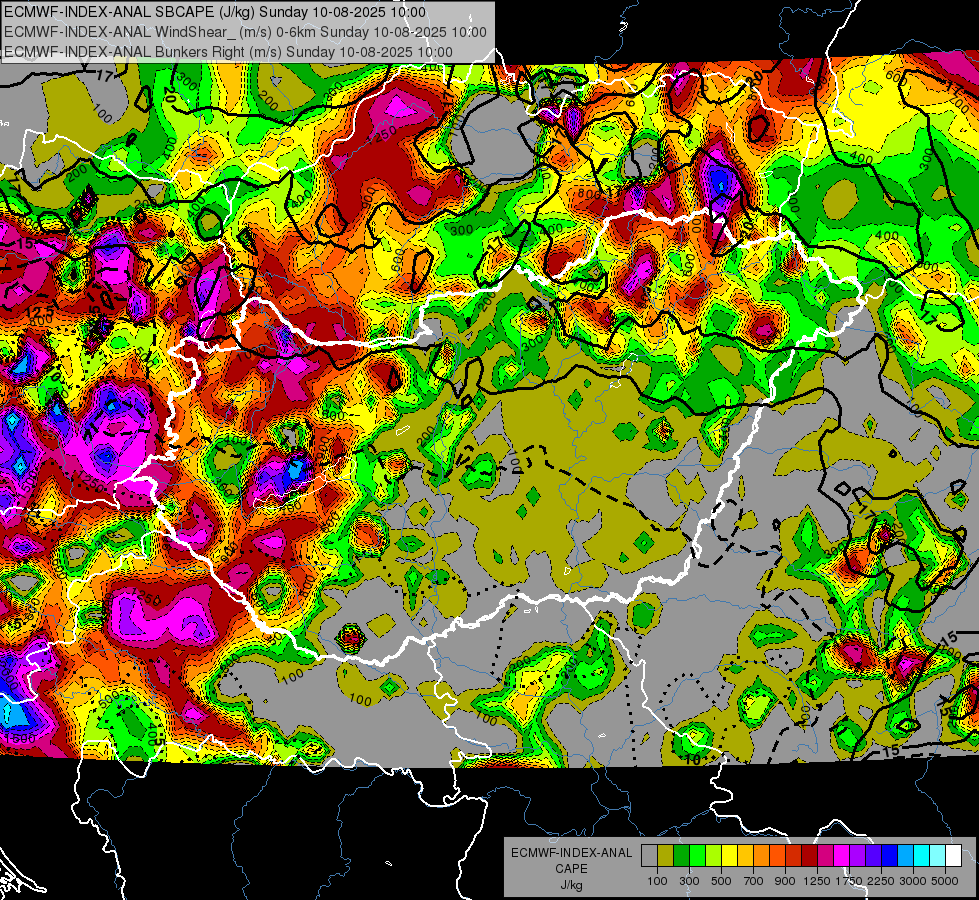
Task: Click the Bunkers Right (m/s) title line
Action: (228, 52)
